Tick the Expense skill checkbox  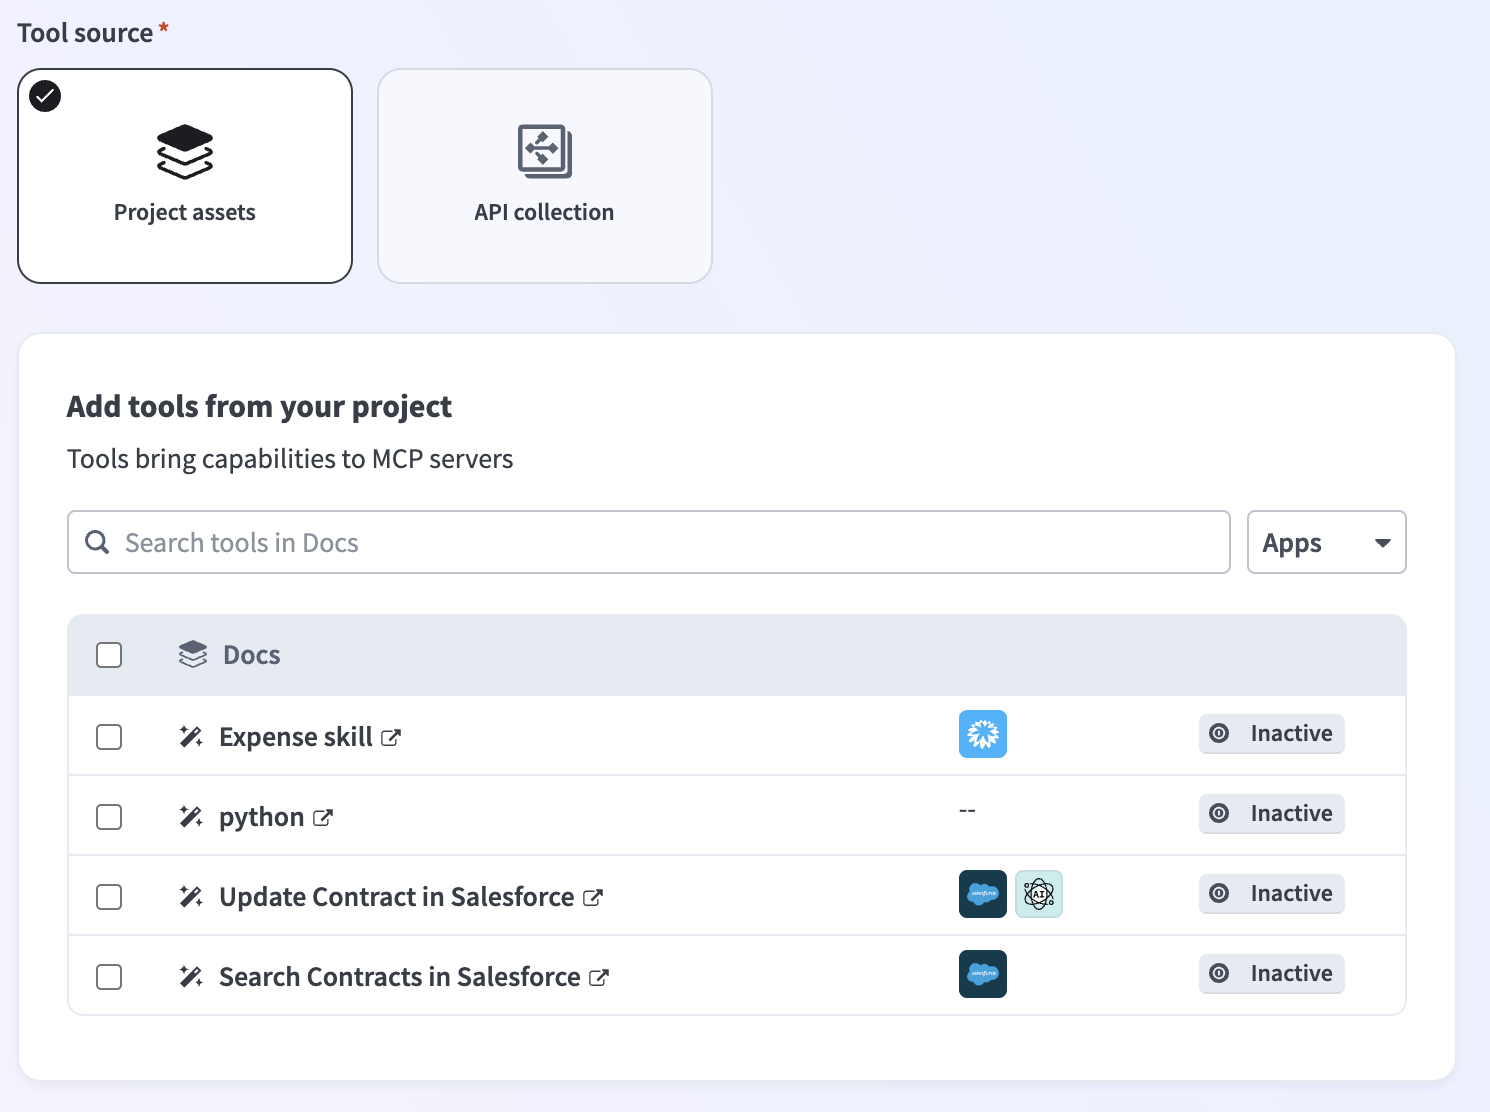[x=109, y=737]
